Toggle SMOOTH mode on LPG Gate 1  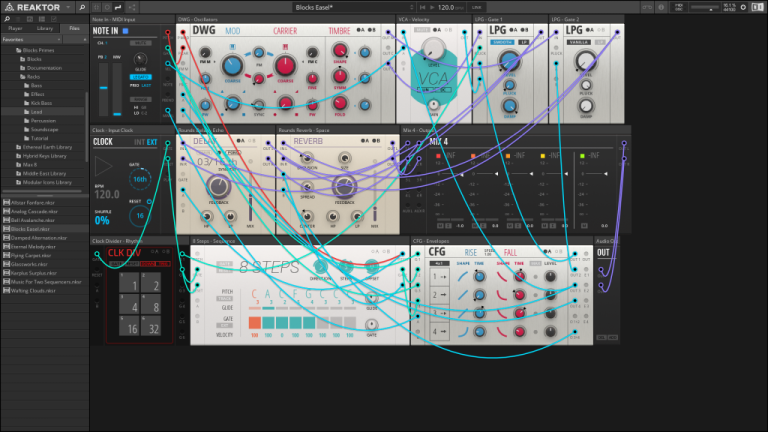click(502, 43)
